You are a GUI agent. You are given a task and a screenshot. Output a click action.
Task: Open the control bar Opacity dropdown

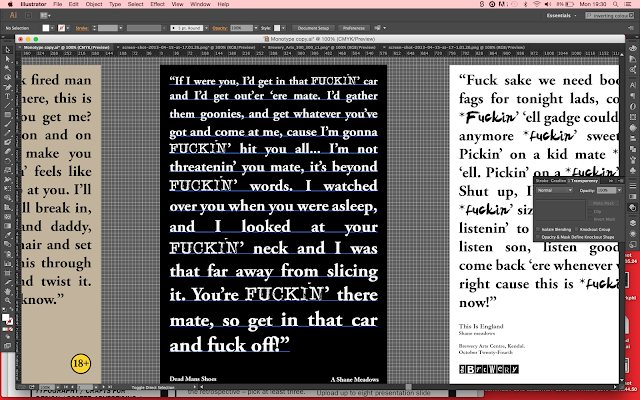click(x=256, y=28)
